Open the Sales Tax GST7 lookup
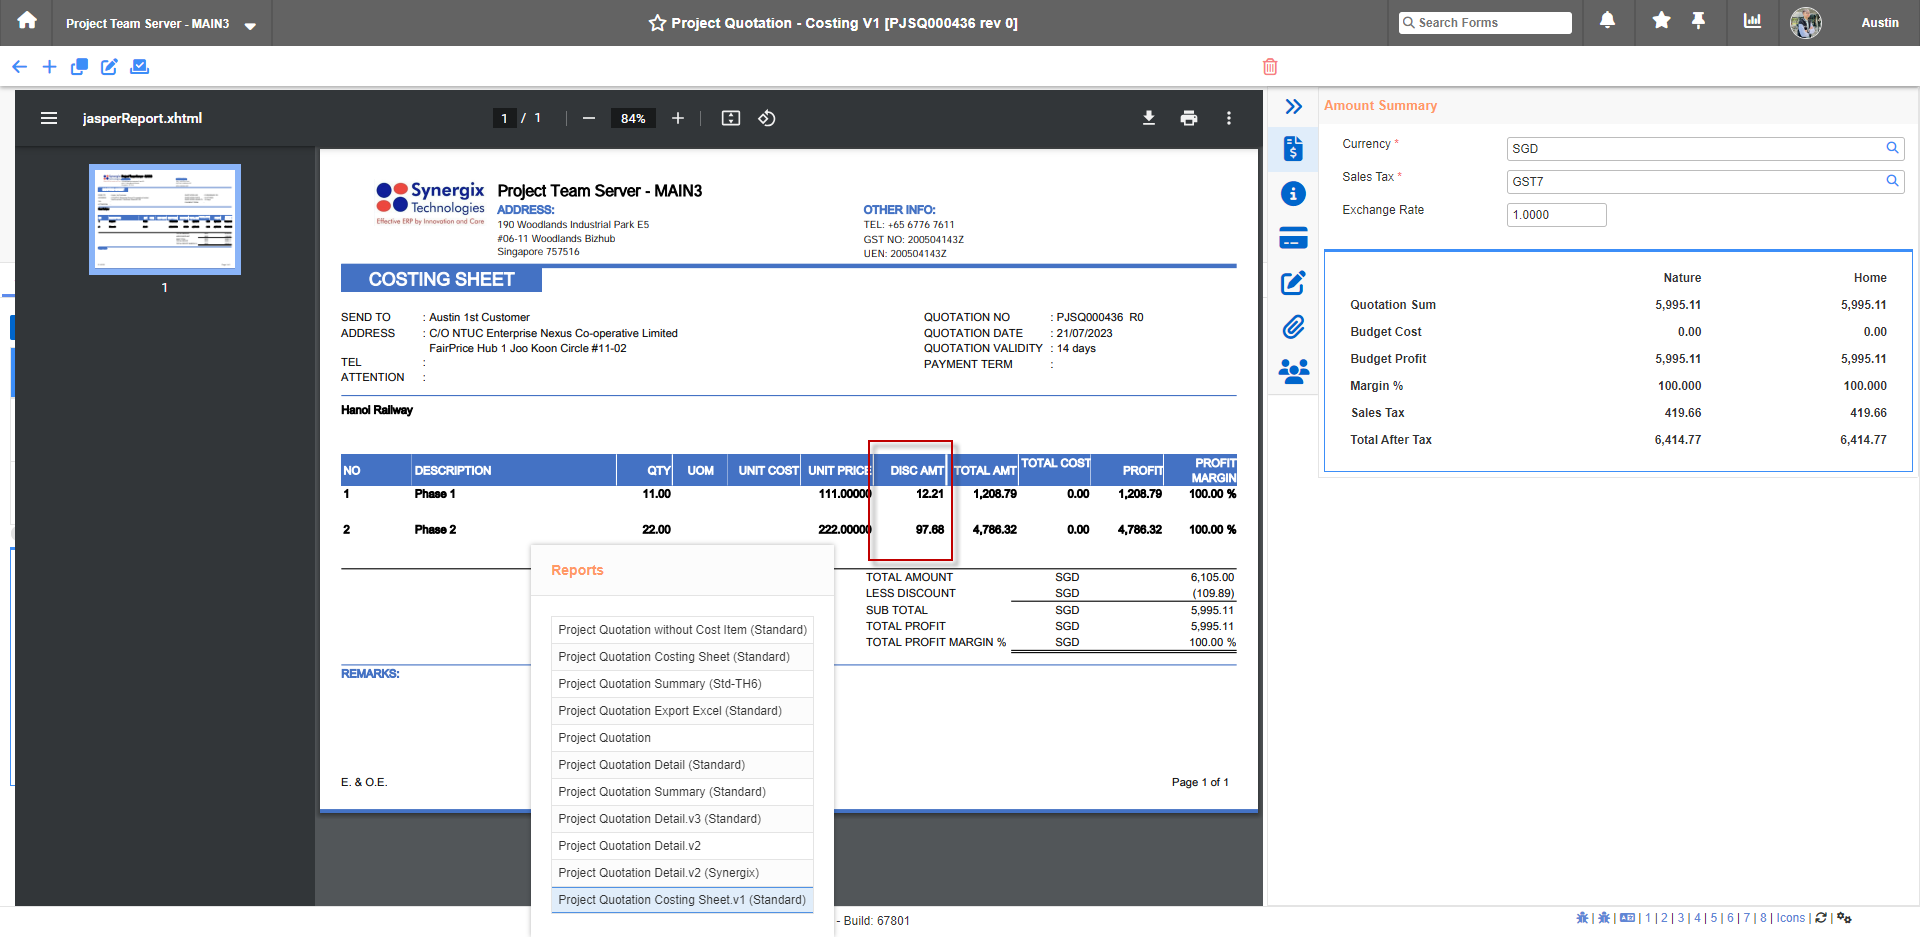1920x937 pixels. [1892, 181]
